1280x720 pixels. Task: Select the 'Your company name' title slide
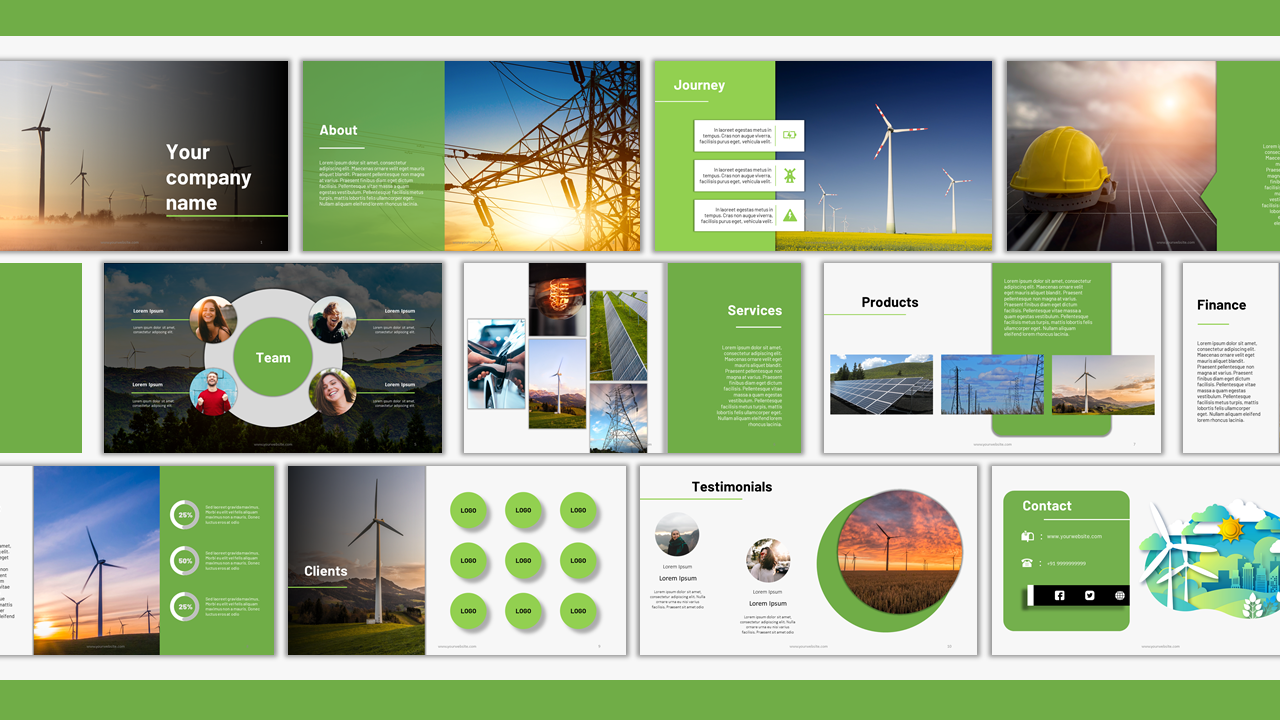coord(144,156)
